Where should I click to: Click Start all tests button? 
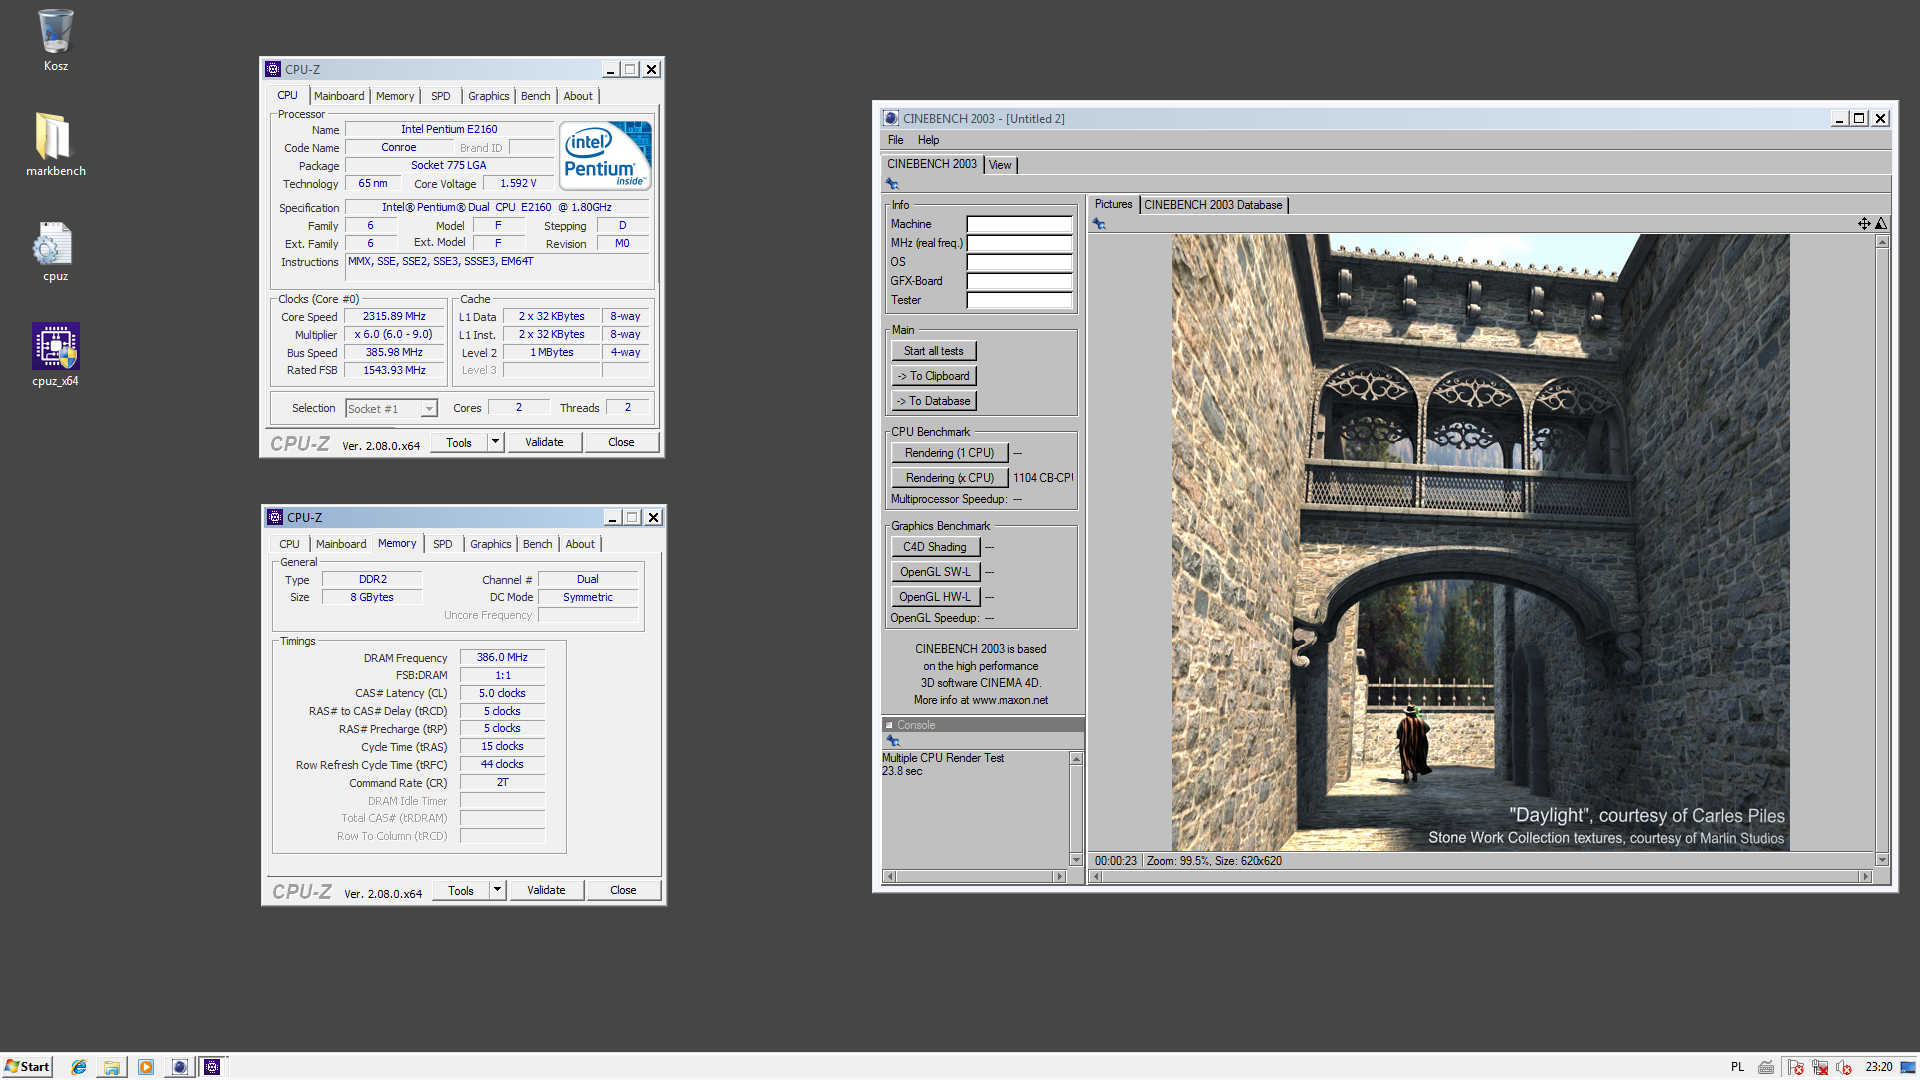click(933, 351)
